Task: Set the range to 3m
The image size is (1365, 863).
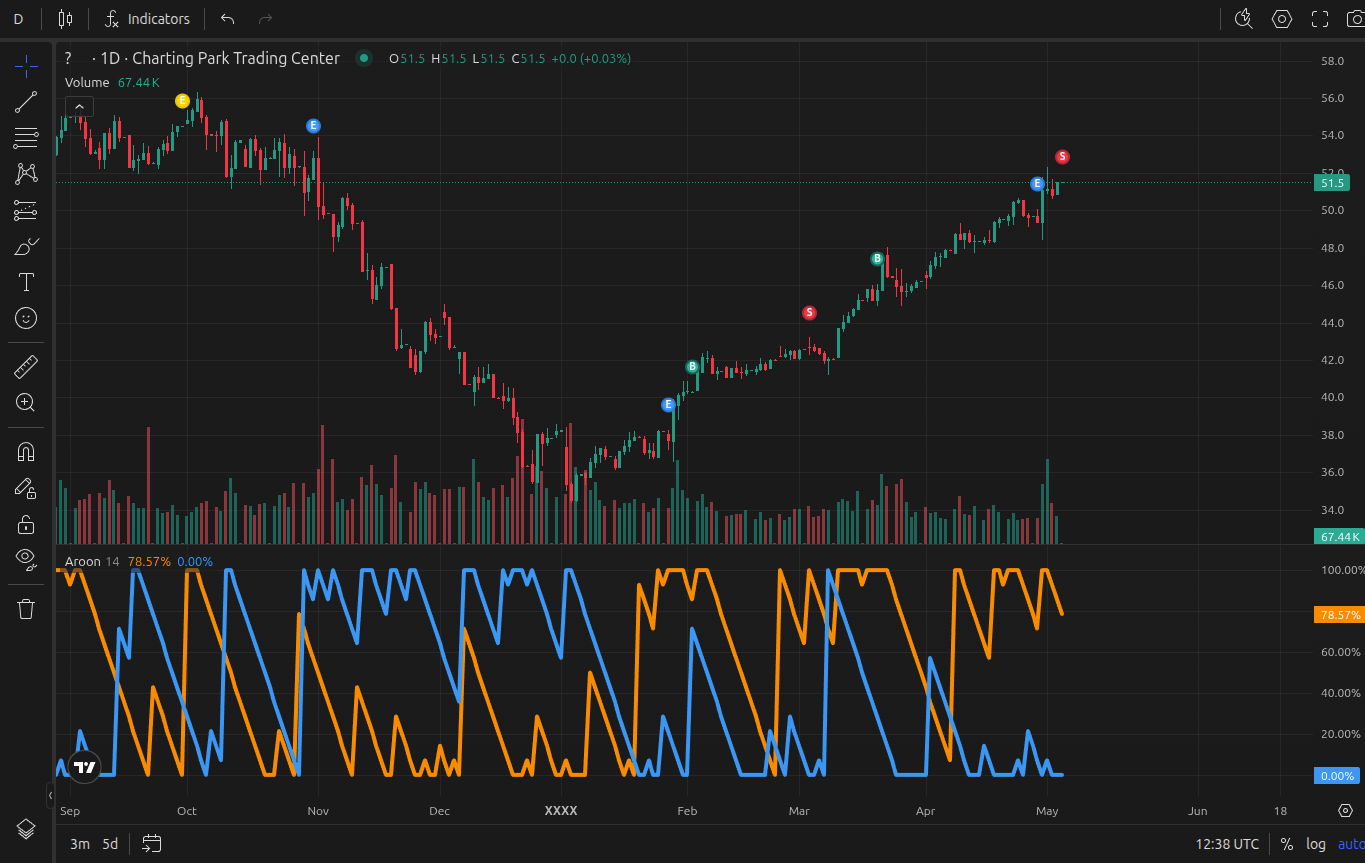Action: coord(79,844)
